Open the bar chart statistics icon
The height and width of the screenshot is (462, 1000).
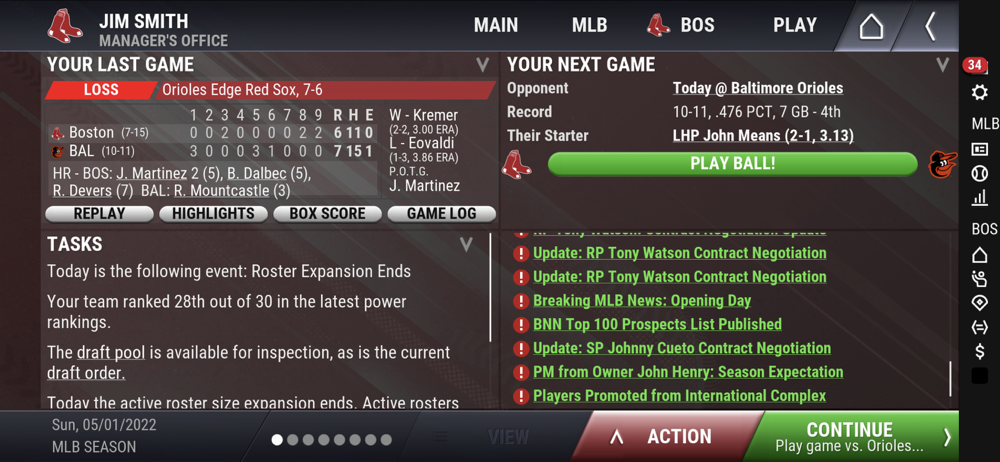pyautogui.click(x=979, y=198)
